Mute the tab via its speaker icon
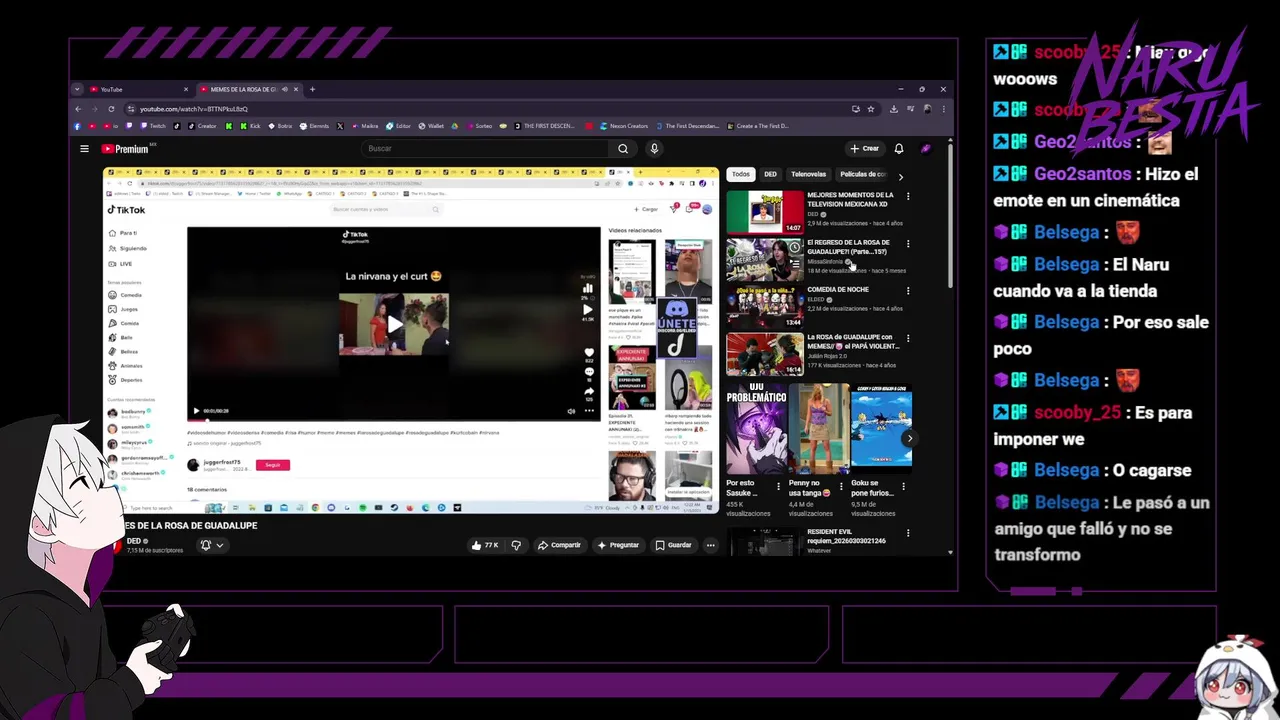The height and width of the screenshot is (720, 1280). [x=284, y=89]
